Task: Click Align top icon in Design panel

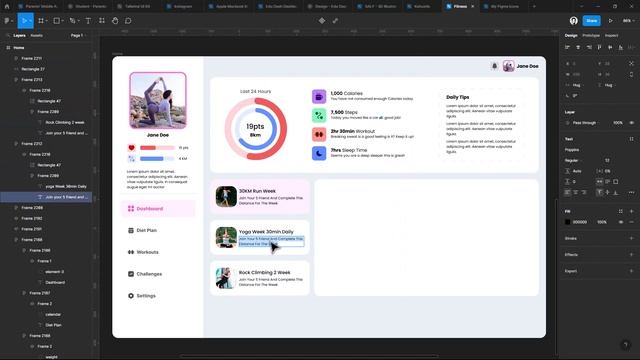Action: 599,47
